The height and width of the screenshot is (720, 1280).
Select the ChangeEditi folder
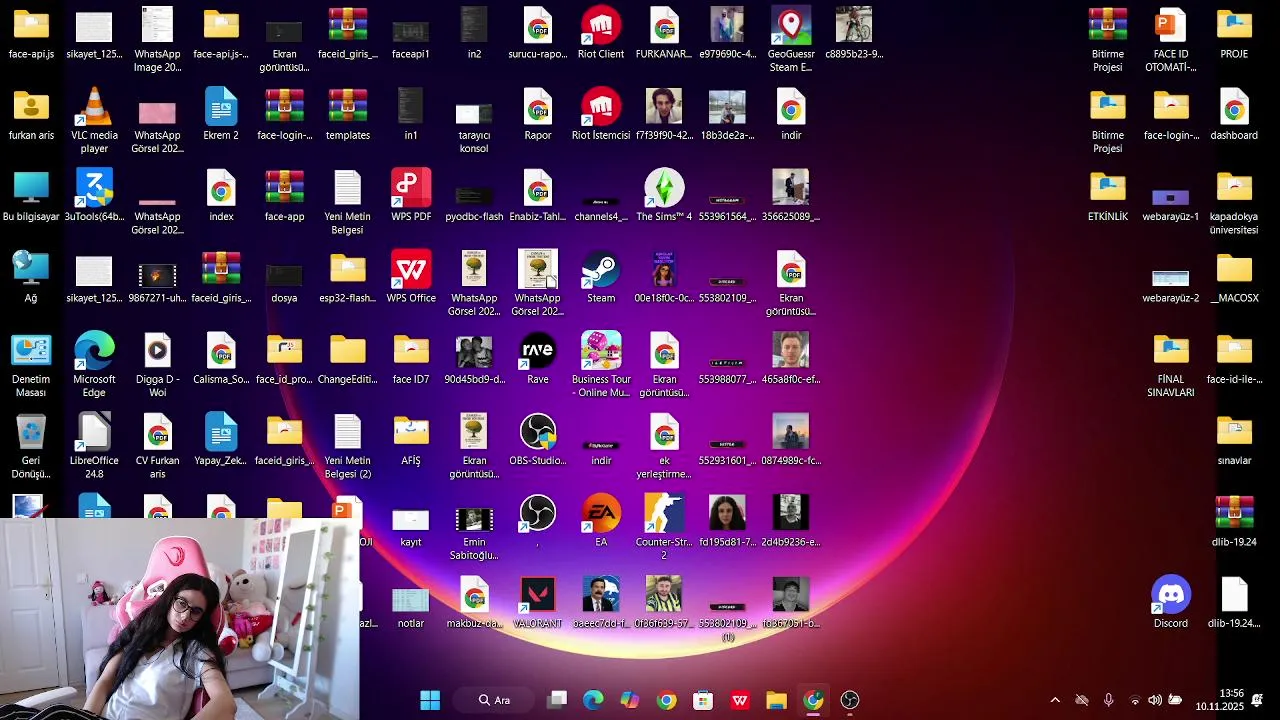pos(348,358)
